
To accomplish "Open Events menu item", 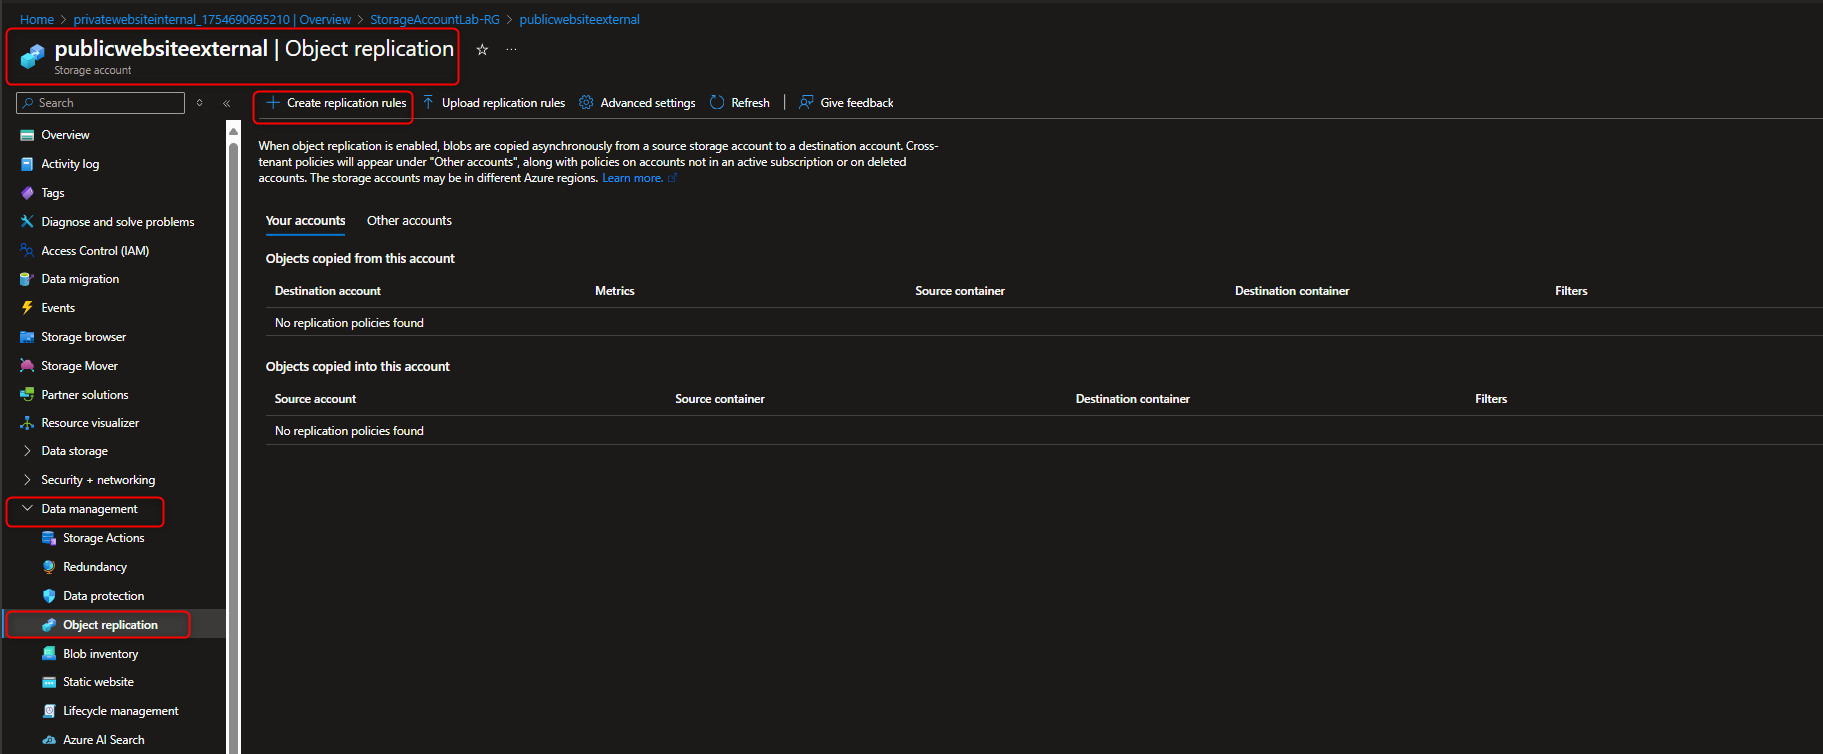I will click(x=58, y=308).
